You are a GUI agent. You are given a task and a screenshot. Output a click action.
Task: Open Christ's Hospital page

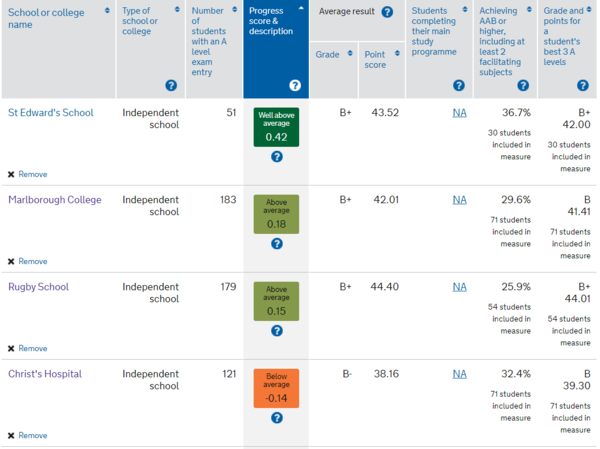pos(45,374)
